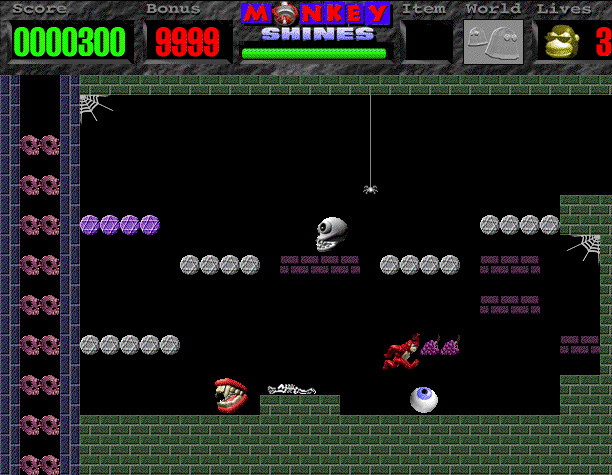Click the monkey face lives icon
Screen dimensions: 612x475
coord(562,41)
